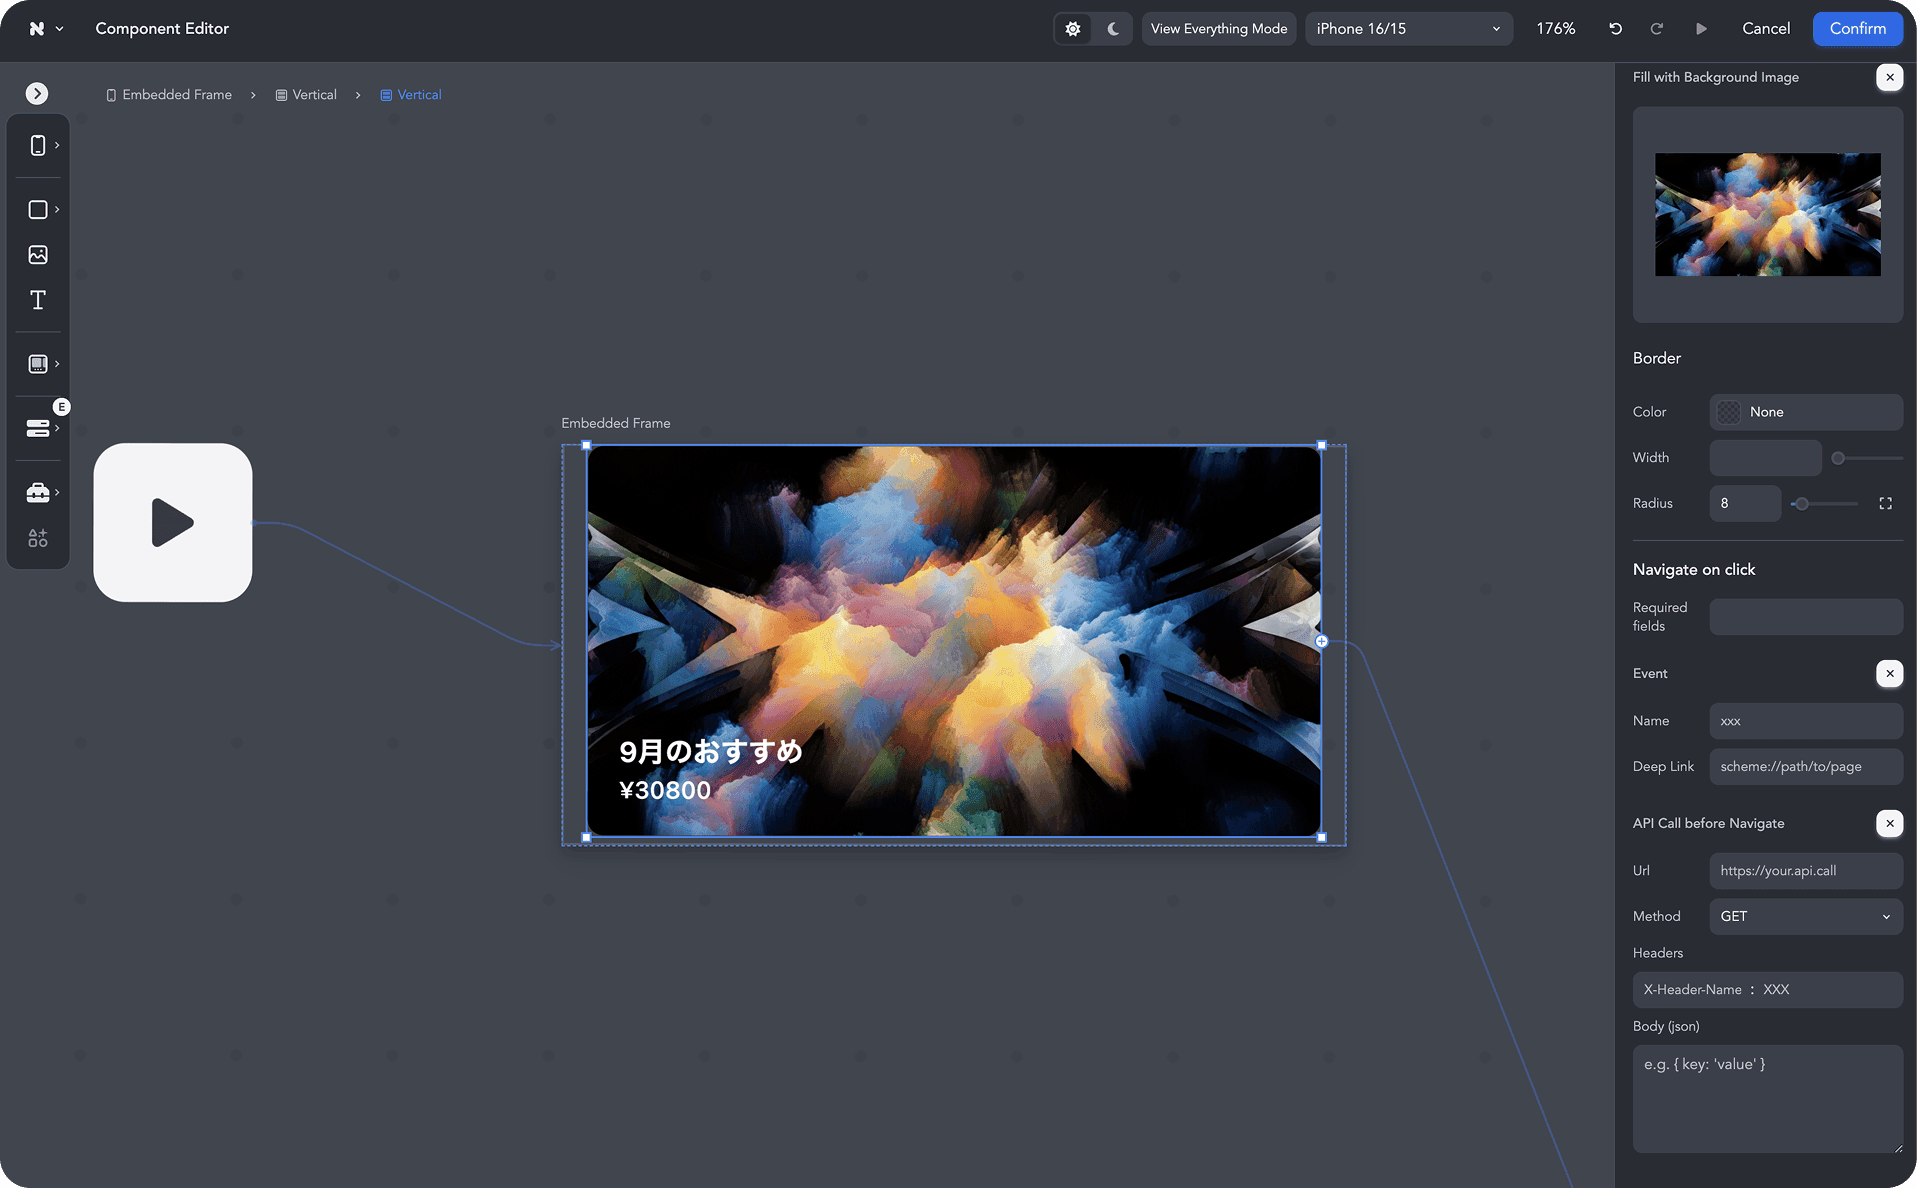This screenshot has width=1917, height=1188.
Task: Enable light mode with sun toggle
Action: pyautogui.click(x=1072, y=28)
